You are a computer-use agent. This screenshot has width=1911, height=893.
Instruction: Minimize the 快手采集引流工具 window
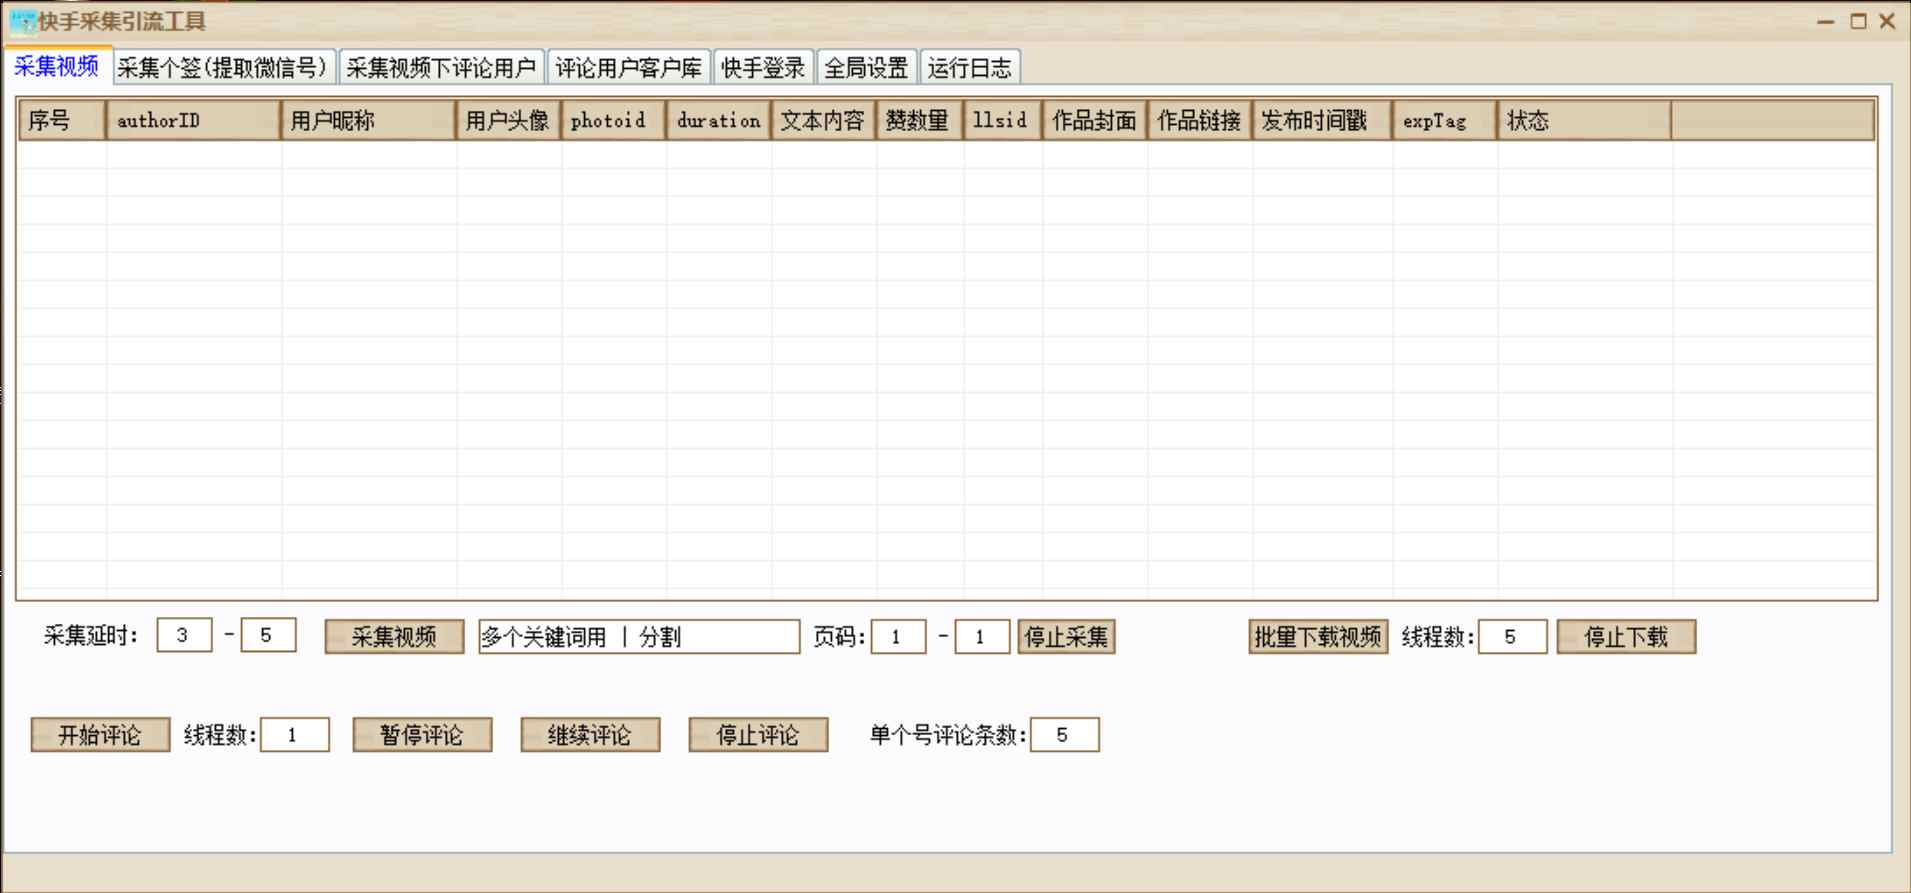[1826, 21]
